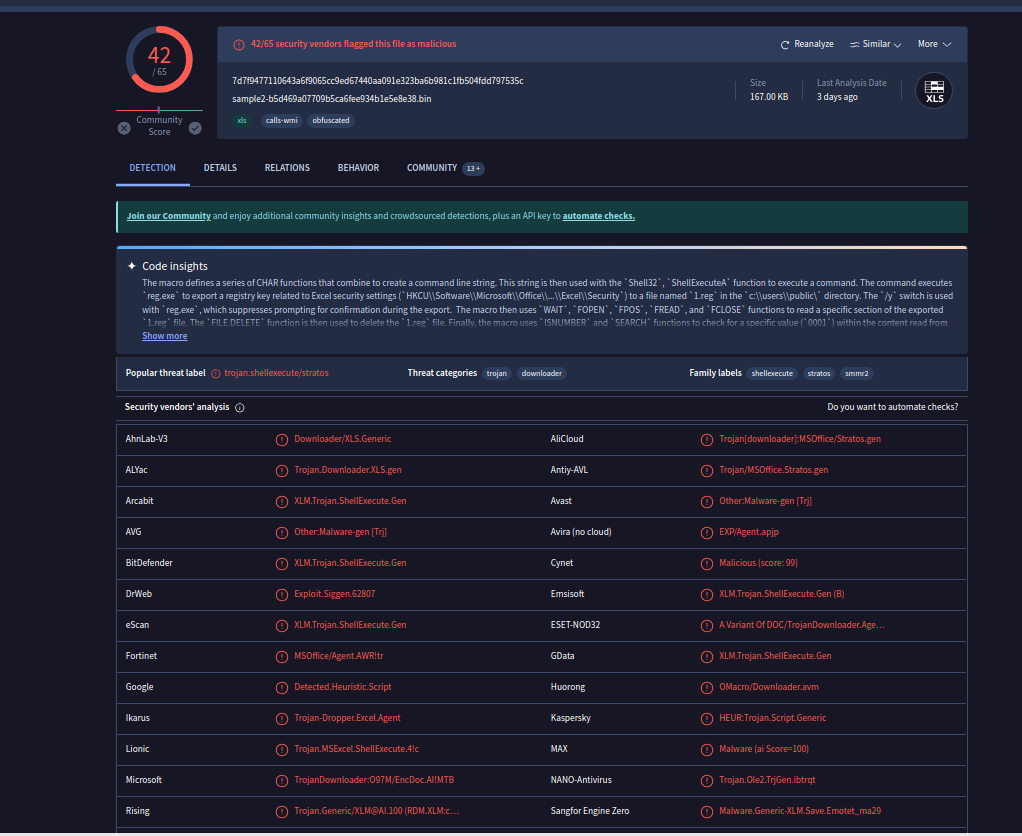Click the community score slider bar

pos(159,110)
